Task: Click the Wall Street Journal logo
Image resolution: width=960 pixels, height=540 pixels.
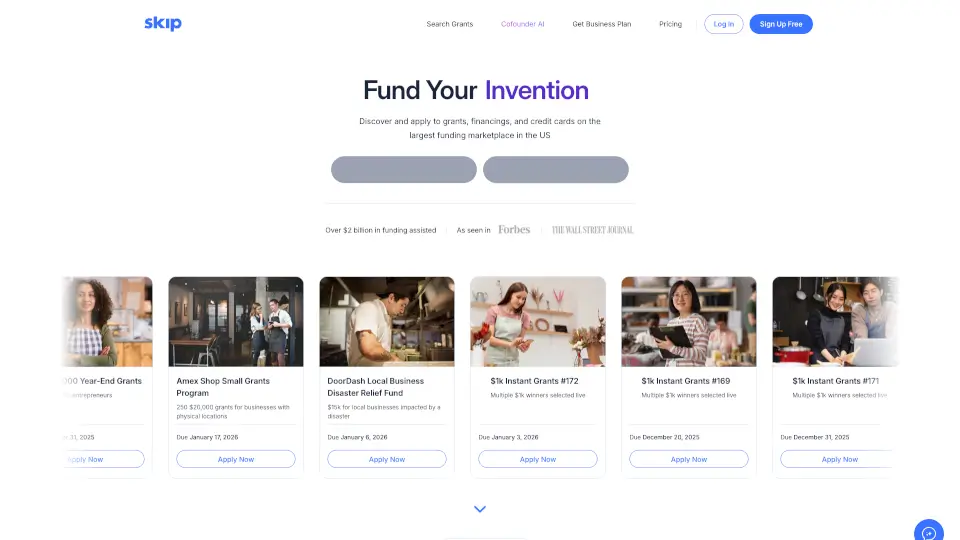Action: click(x=593, y=230)
